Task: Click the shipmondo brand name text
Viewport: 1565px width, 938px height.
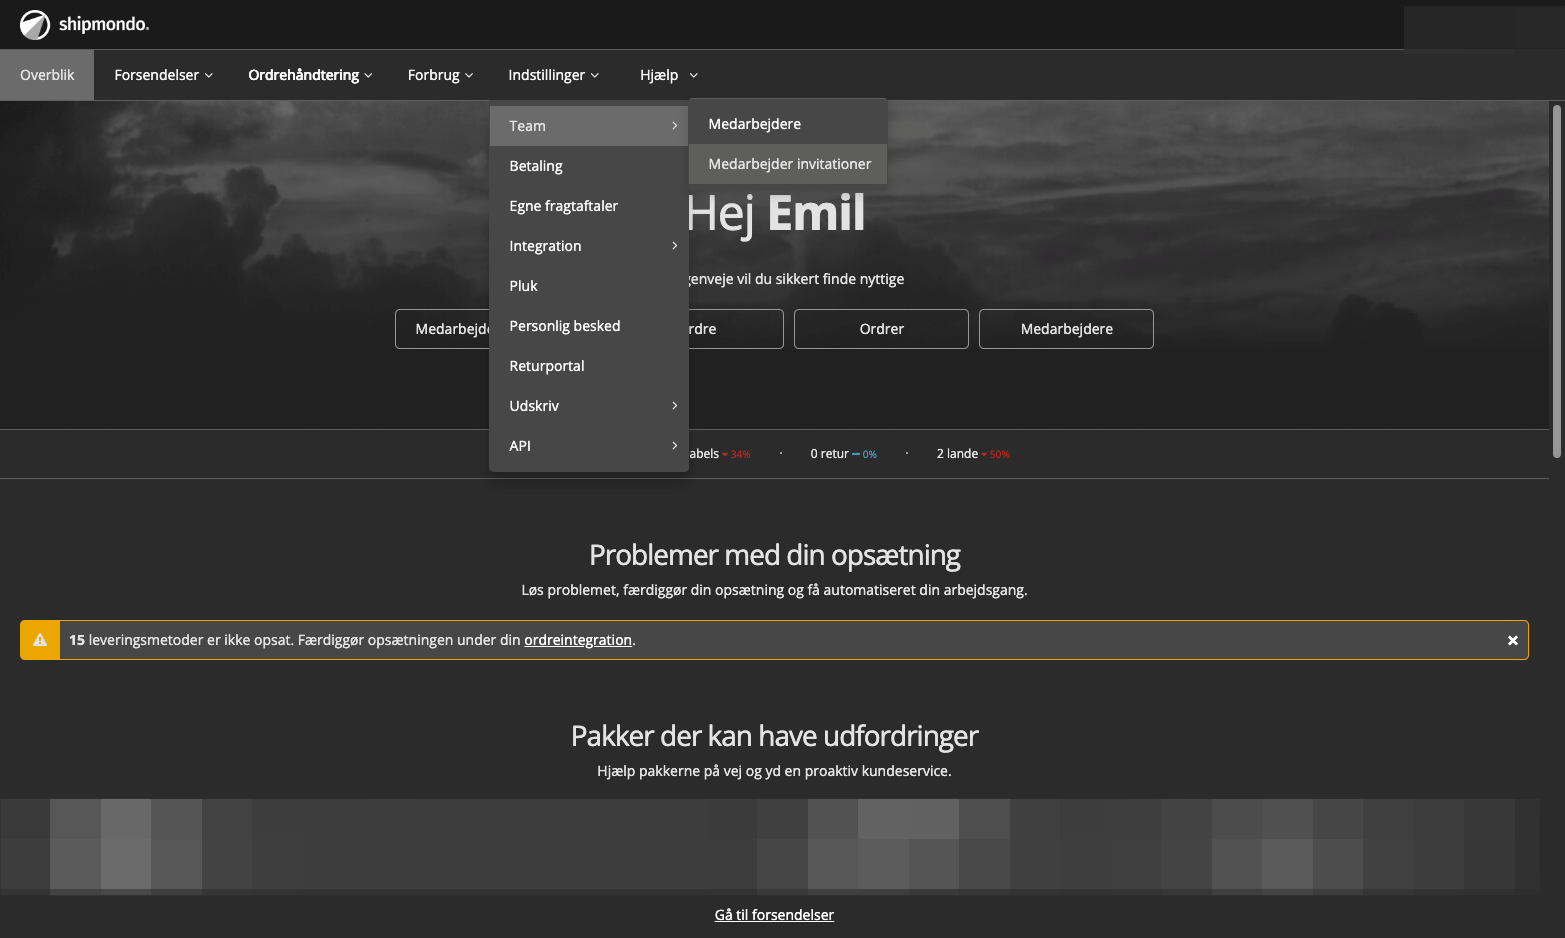Action: coord(104,24)
